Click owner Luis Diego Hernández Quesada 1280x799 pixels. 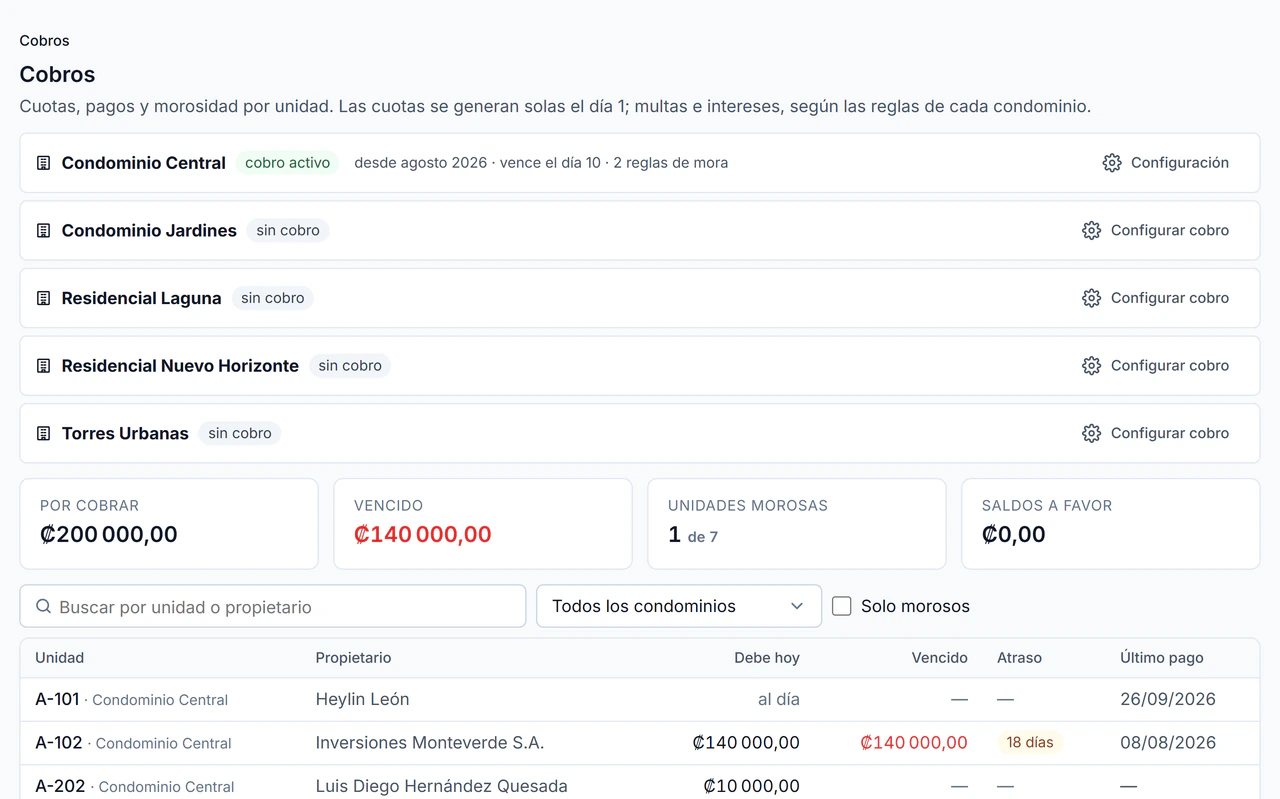(441, 787)
